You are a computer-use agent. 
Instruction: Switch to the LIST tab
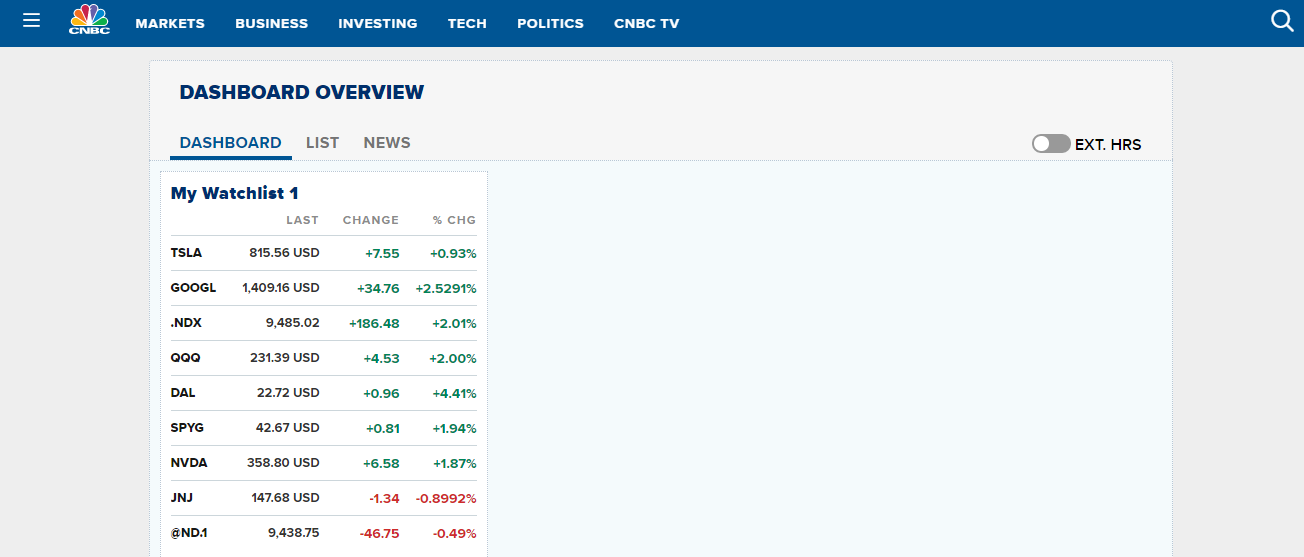click(x=322, y=143)
